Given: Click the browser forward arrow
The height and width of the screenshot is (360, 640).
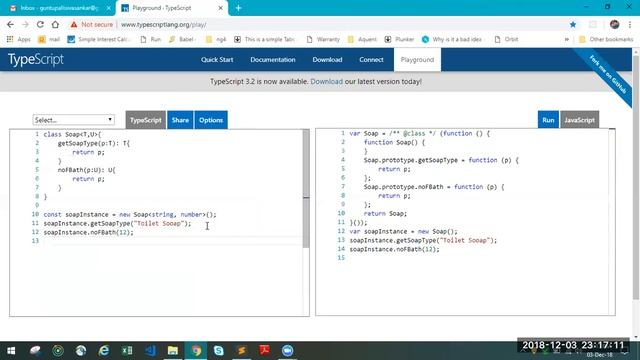Looking at the screenshot, I should pos(25,24).
